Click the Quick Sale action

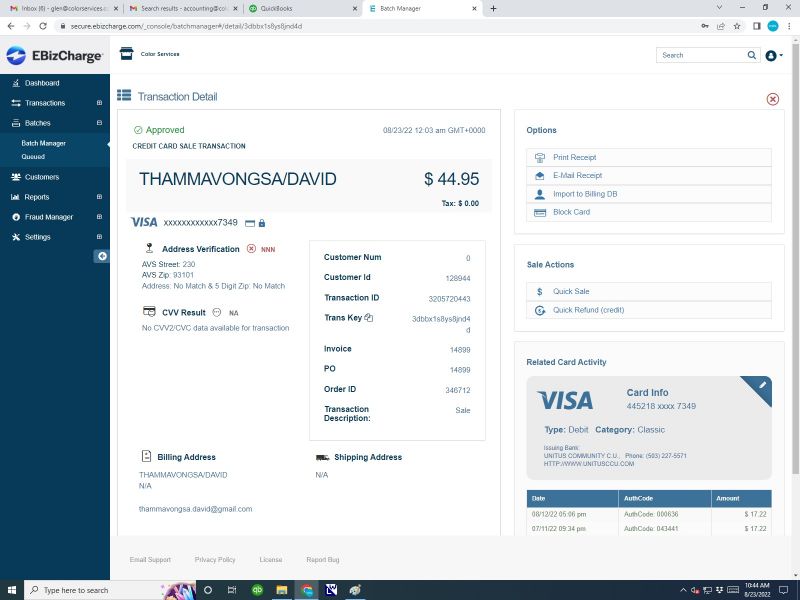(571, 292)
